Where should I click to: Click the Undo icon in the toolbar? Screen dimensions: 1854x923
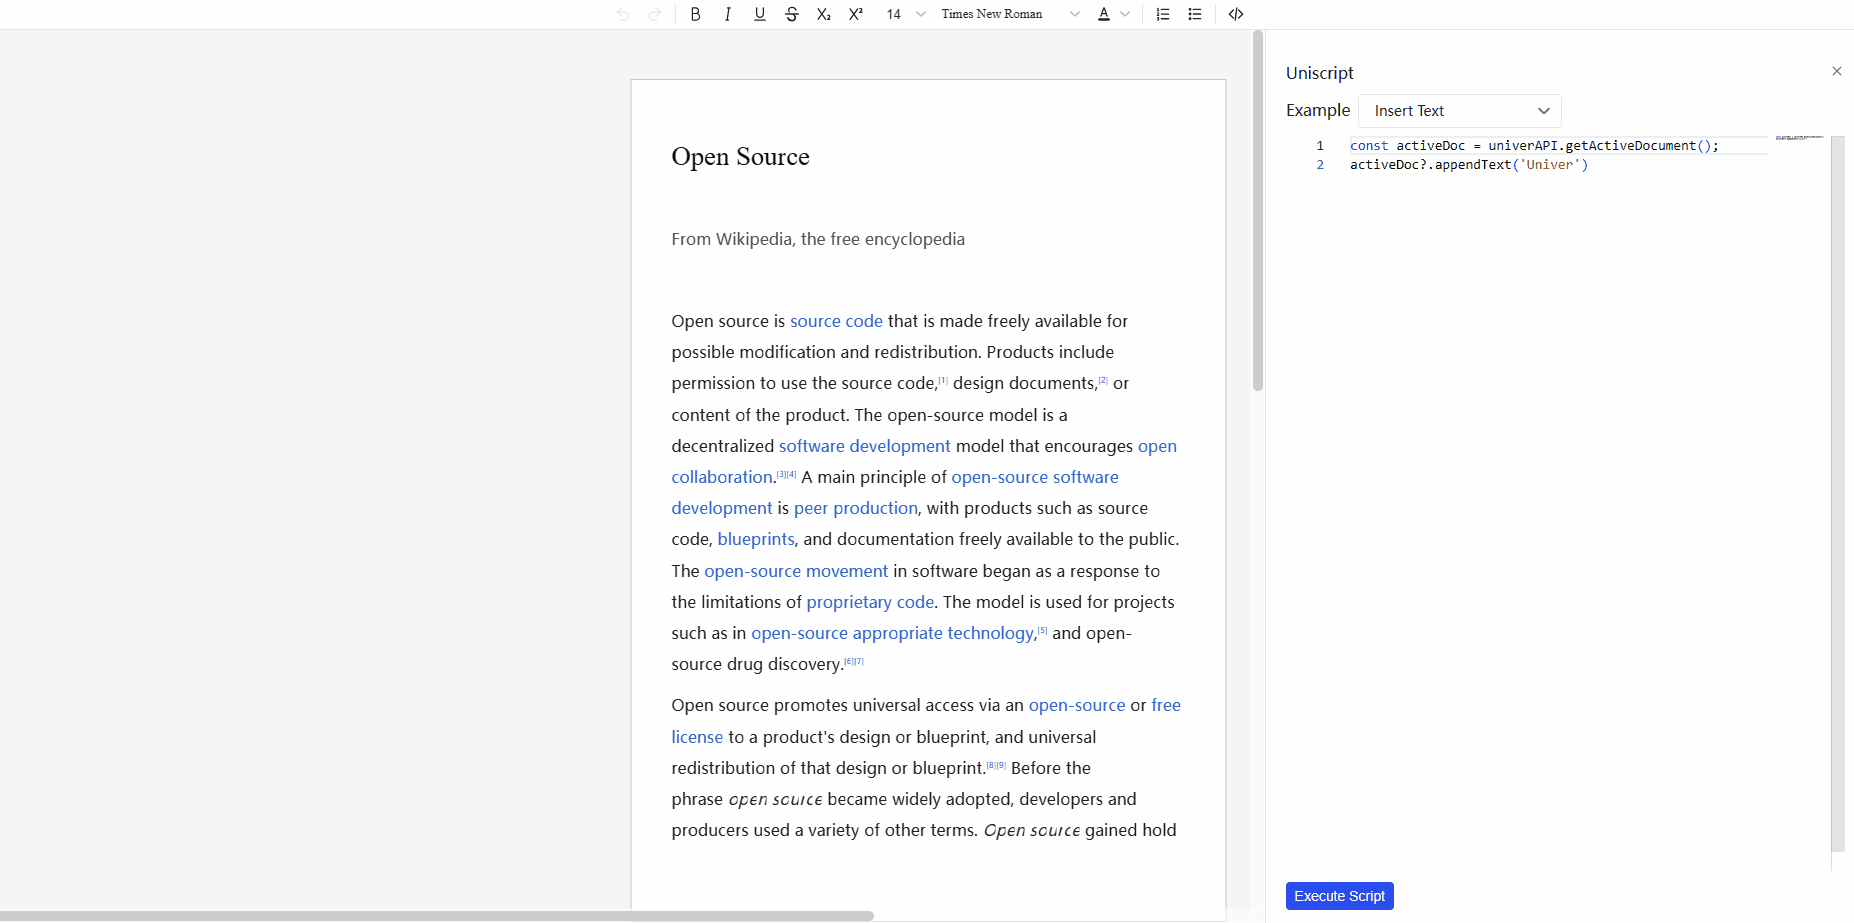point(623,14)
